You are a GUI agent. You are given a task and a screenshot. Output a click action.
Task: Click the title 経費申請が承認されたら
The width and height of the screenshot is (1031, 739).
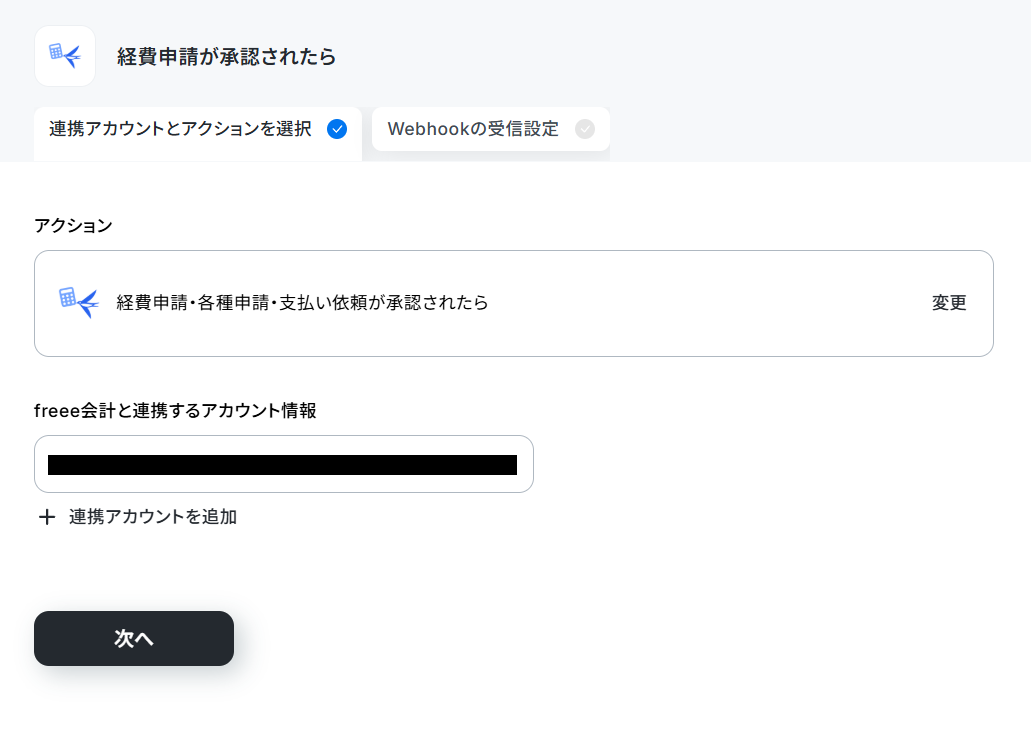pyautogui.click(x=227, y=57)
